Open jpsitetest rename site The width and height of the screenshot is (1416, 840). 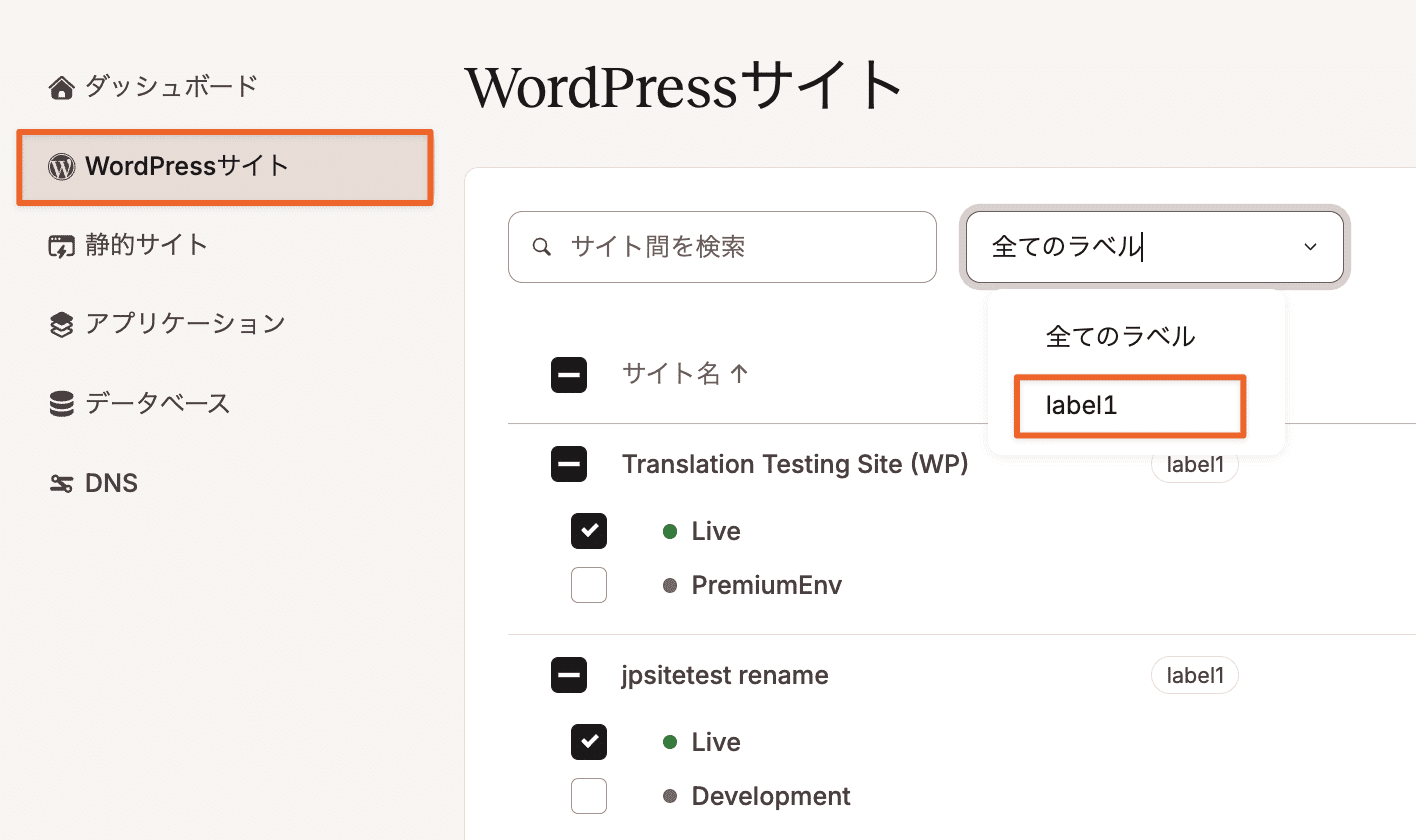[x=725, y=675]
